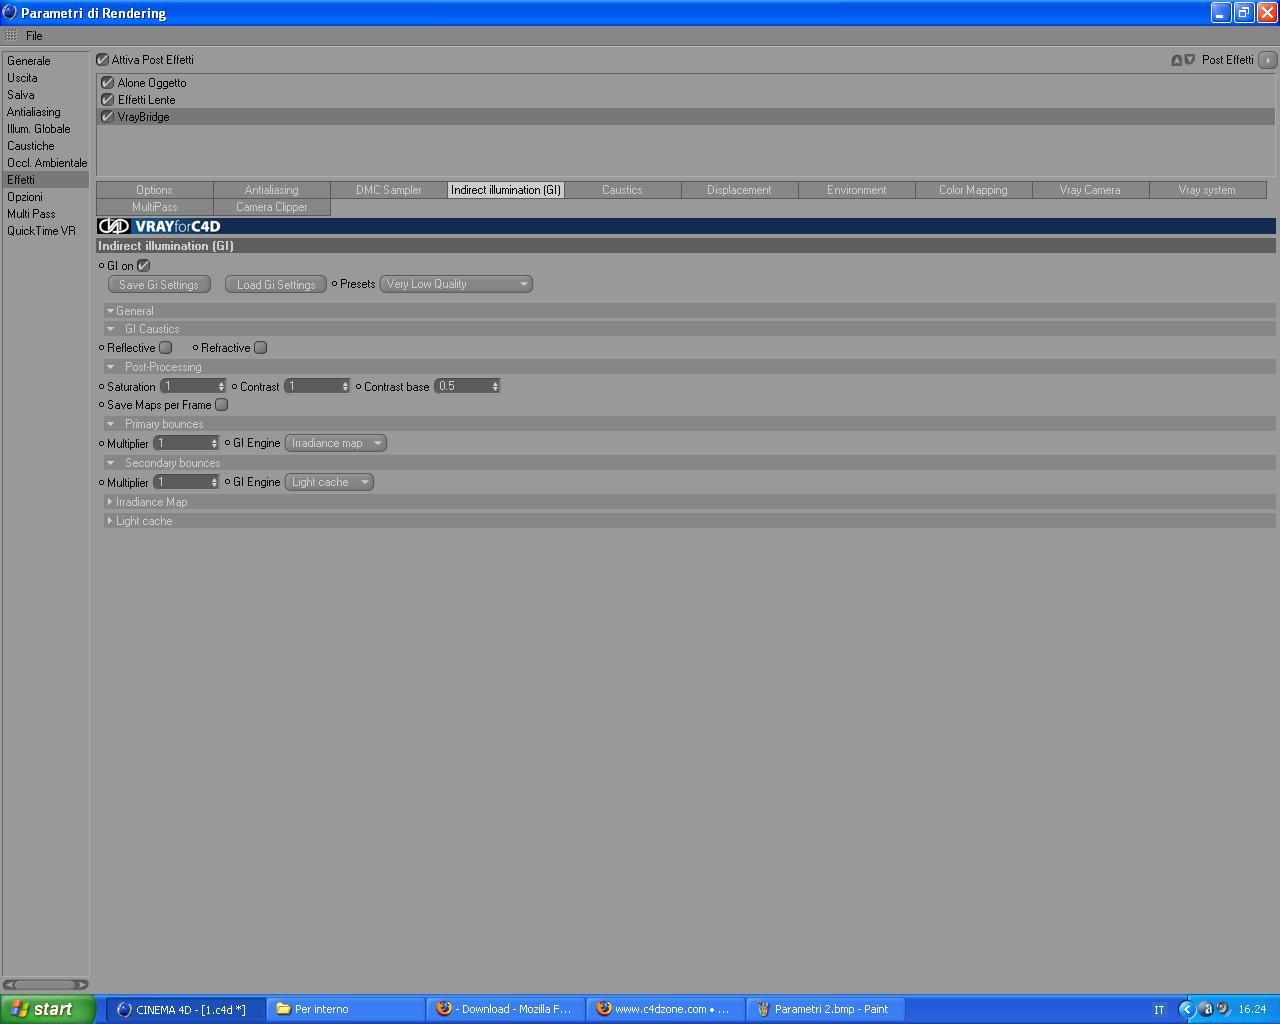
Task: Switch to Download - Mozilla Firefox taskbar item
Action: pos(505,1009)
